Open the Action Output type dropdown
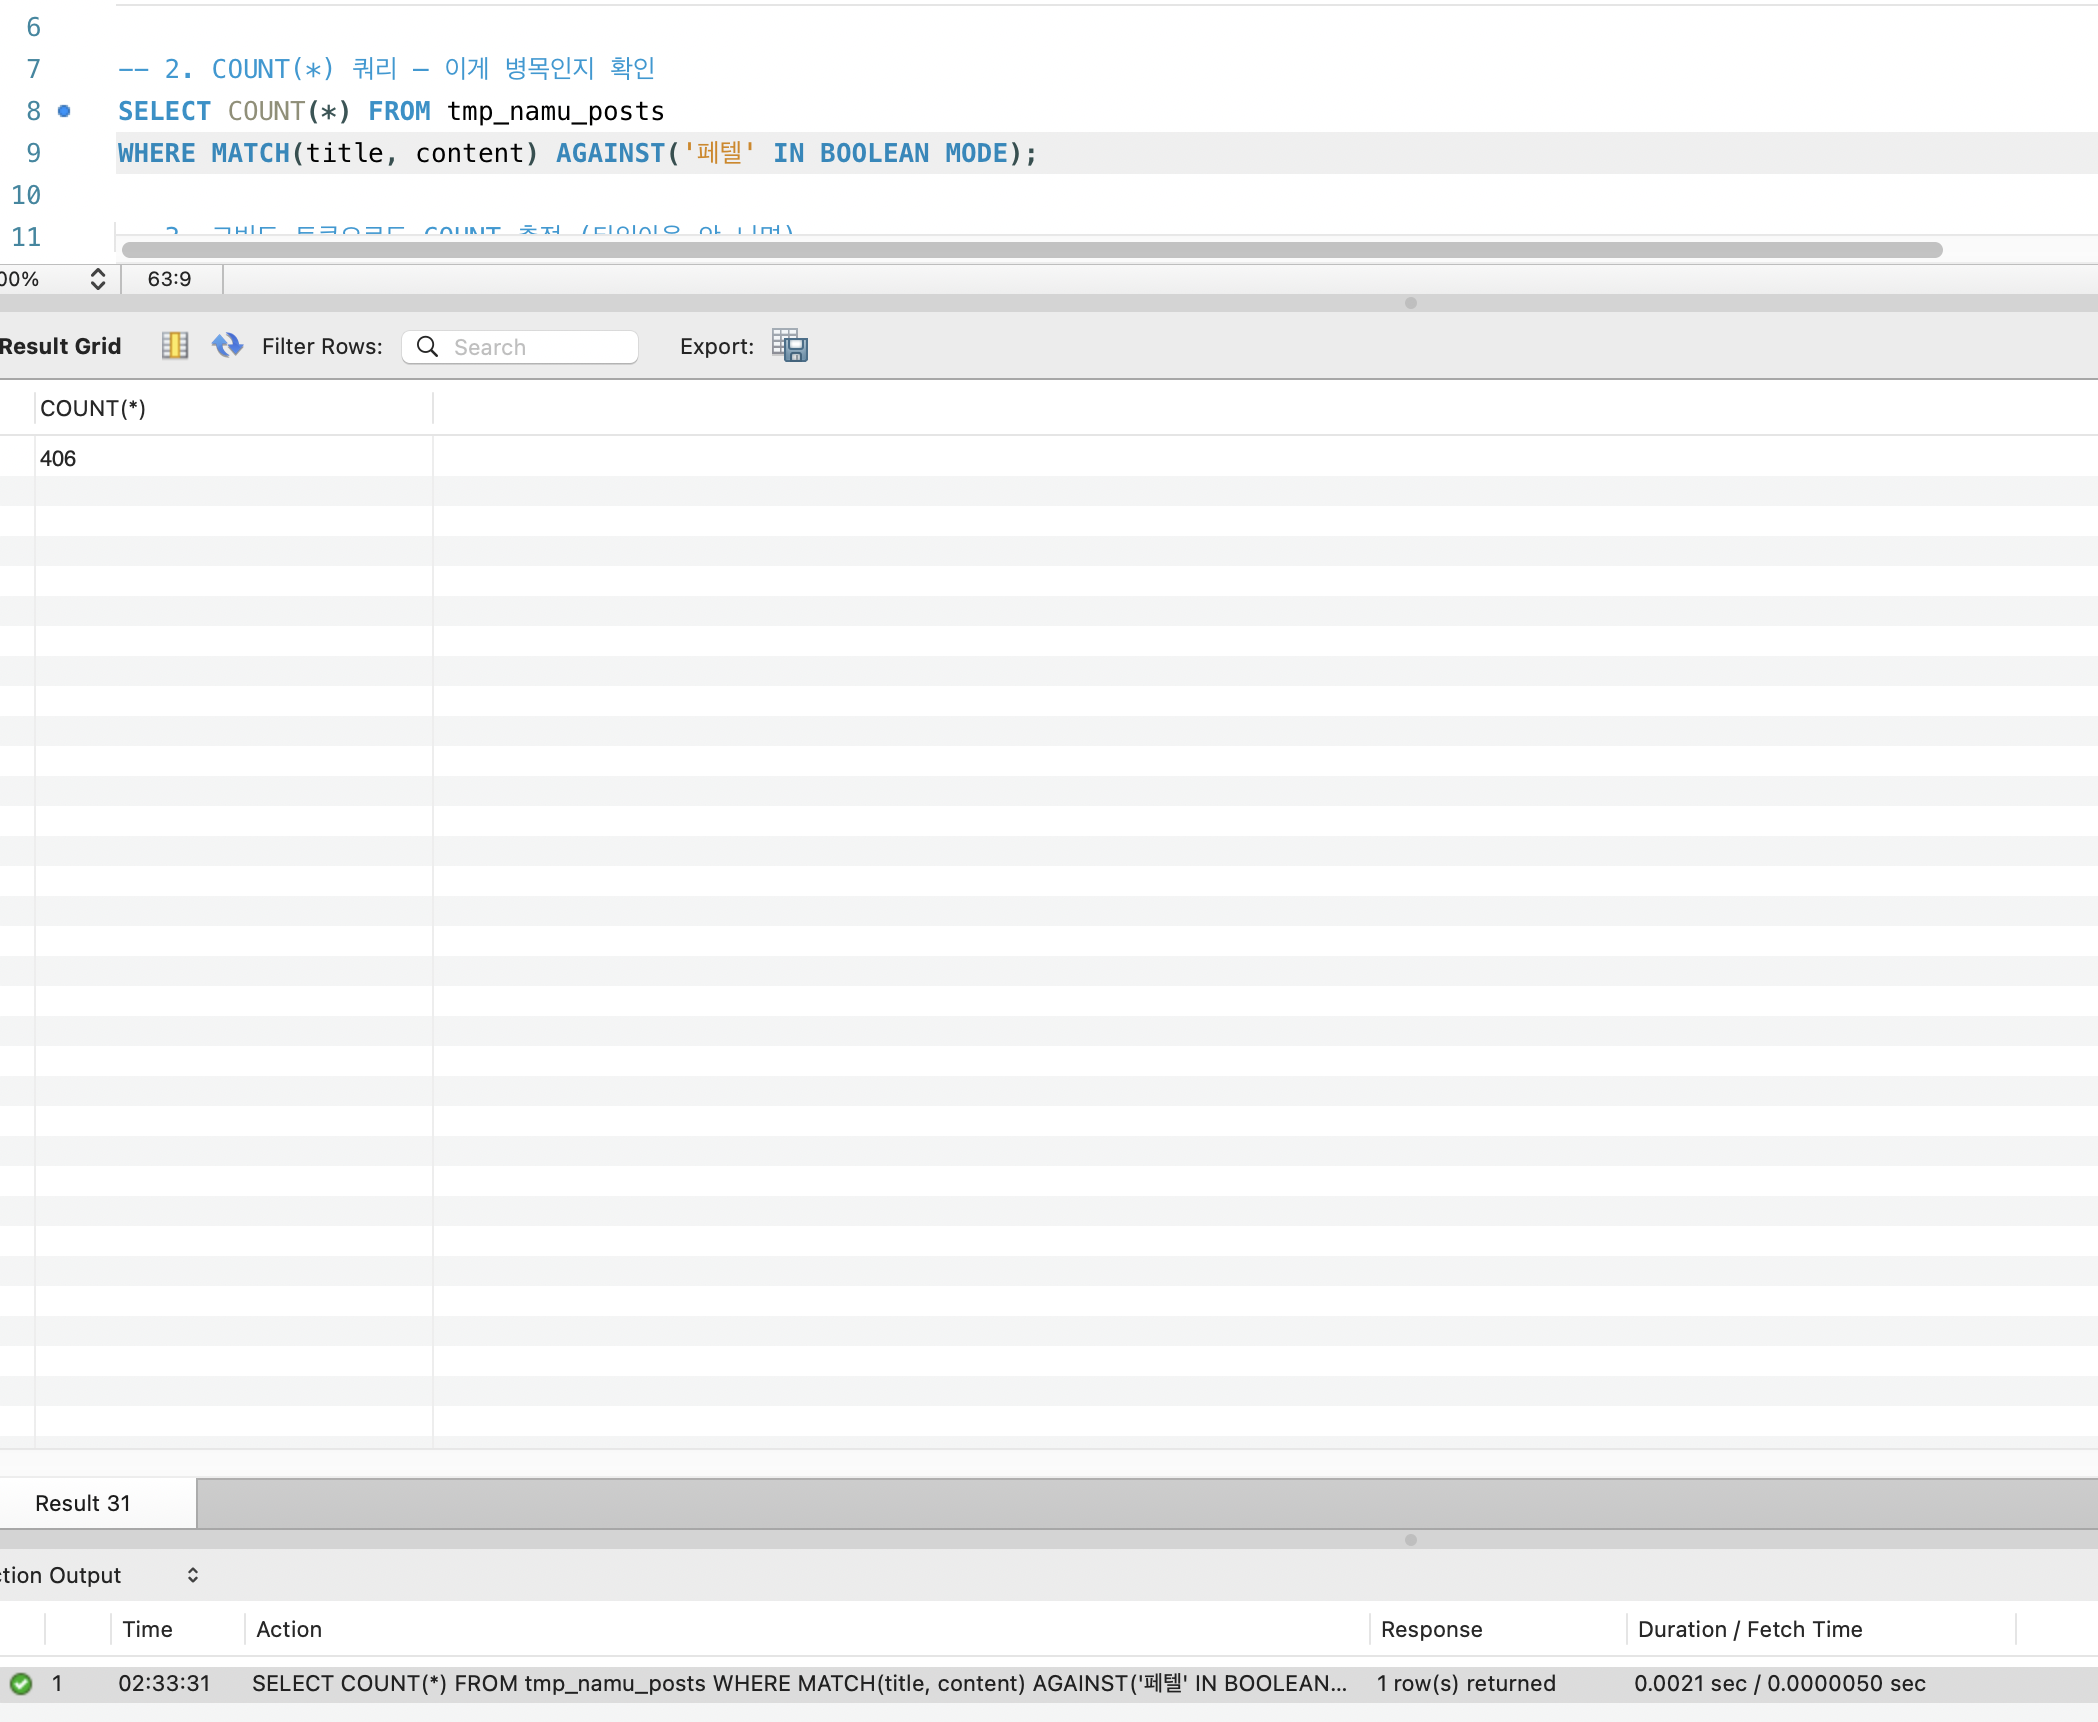Image resolution: width=2098 pixels, height=1722 pixels. 192,1575
